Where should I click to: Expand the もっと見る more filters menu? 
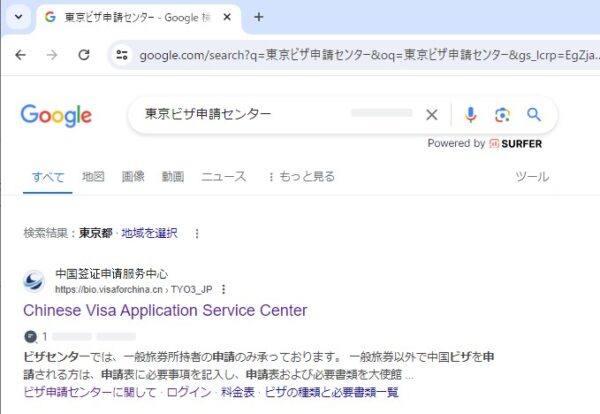(301, 177)
